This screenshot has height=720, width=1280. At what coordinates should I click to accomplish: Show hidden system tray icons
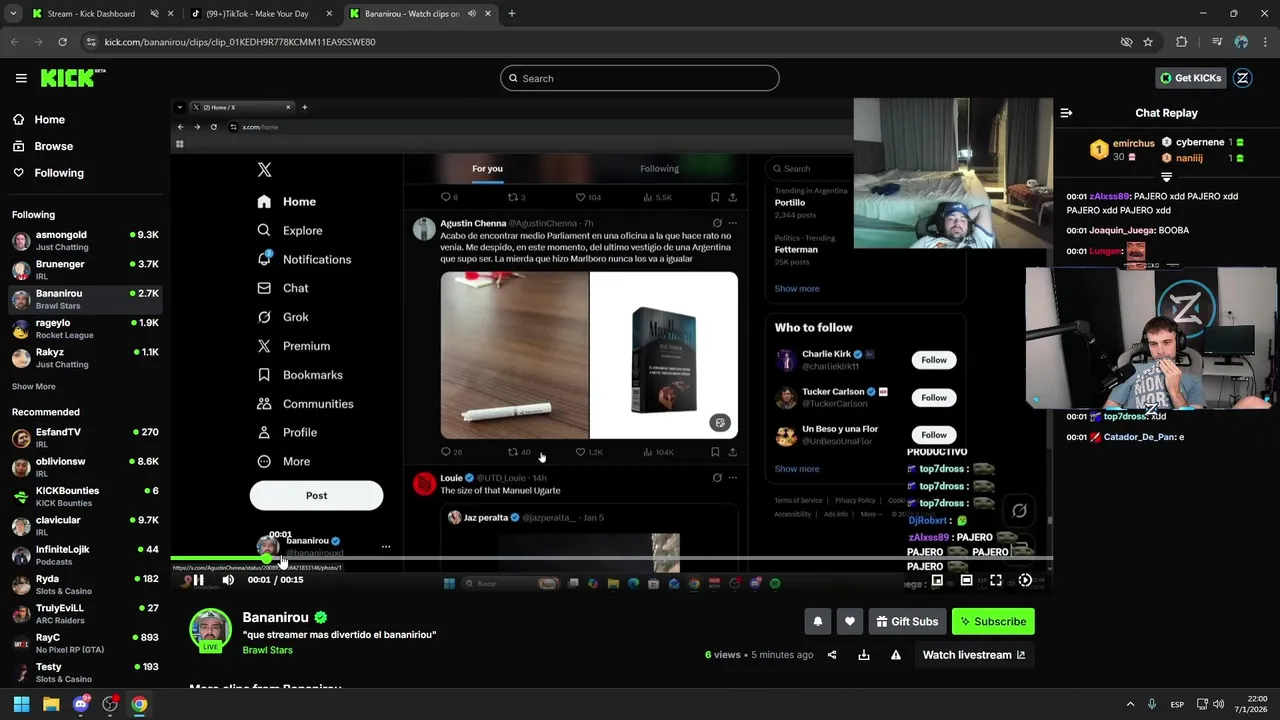pyautogui.click(x=1131, y=704)
